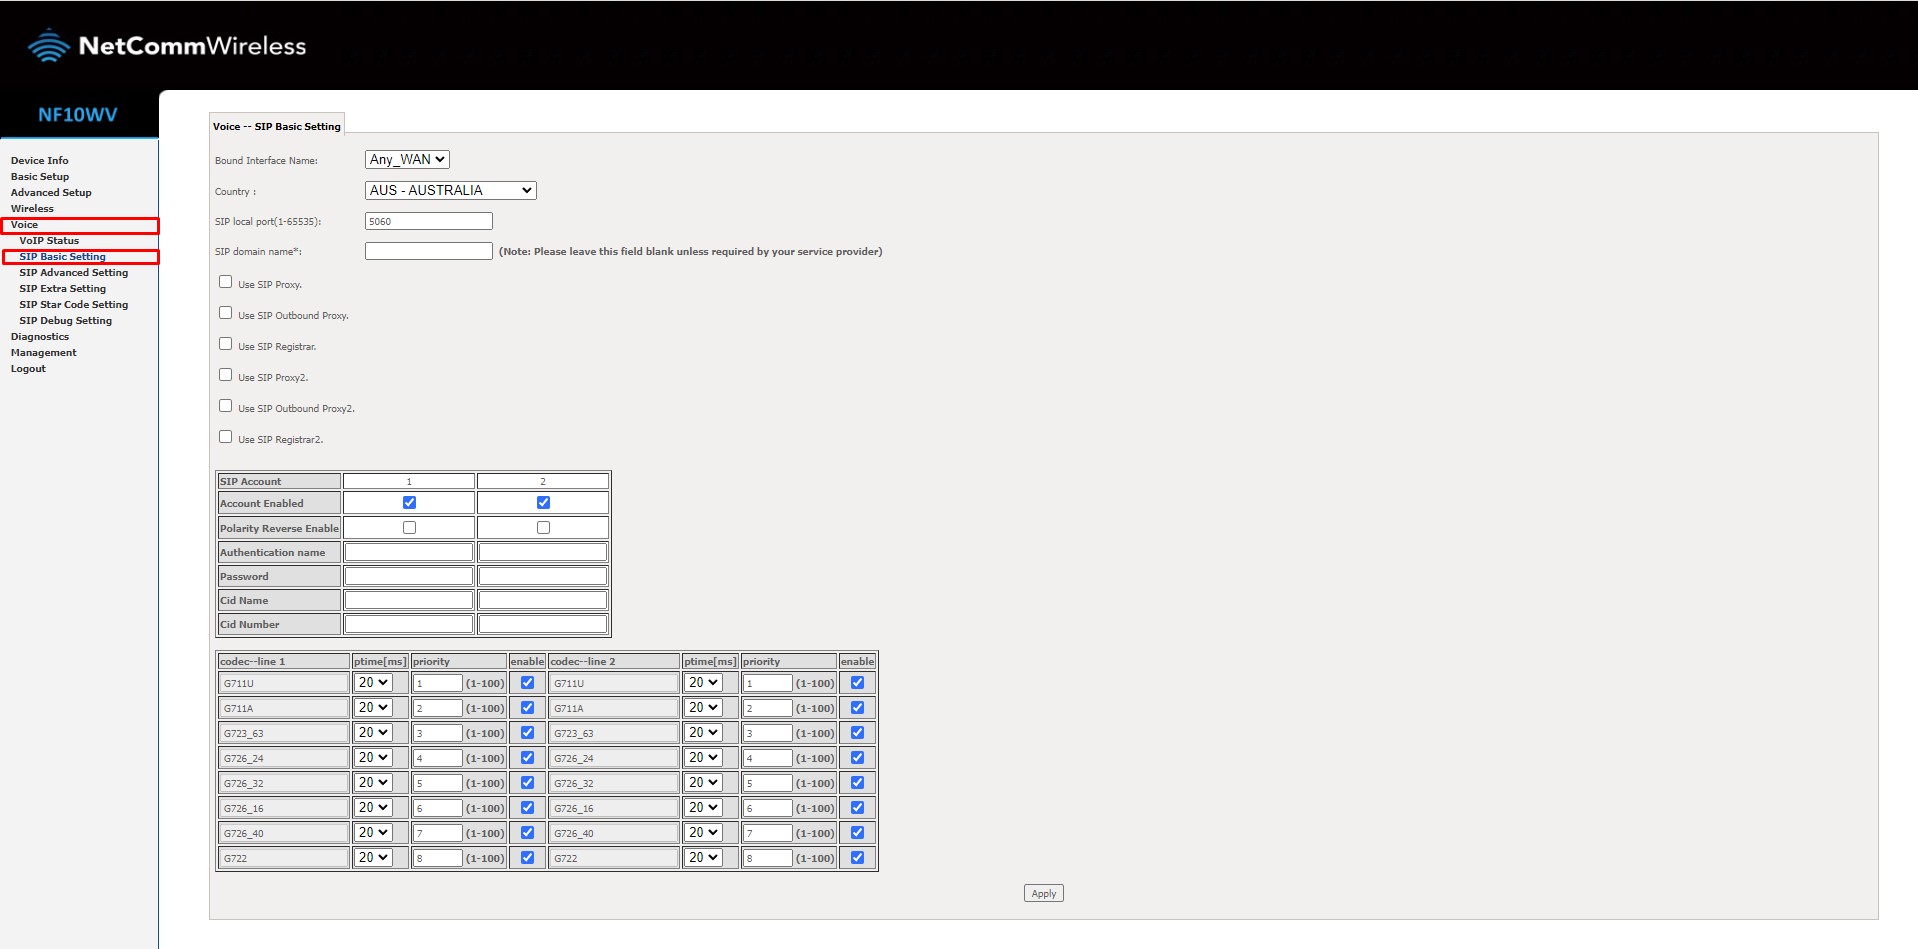This screenshot has height=949, width=1918.
Task: Enable the Use SIP Registrar2 checkbox
Action: [225, 437]
